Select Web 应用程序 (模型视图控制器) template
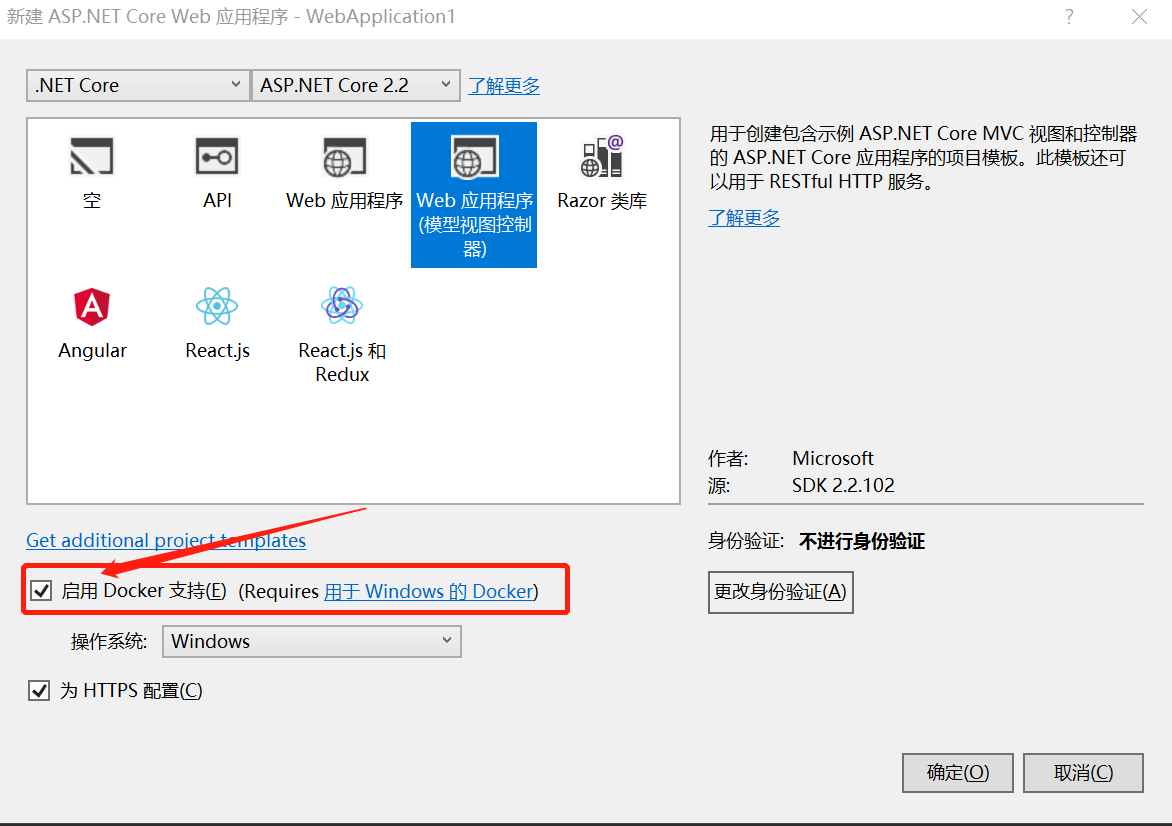 point(474,194)
